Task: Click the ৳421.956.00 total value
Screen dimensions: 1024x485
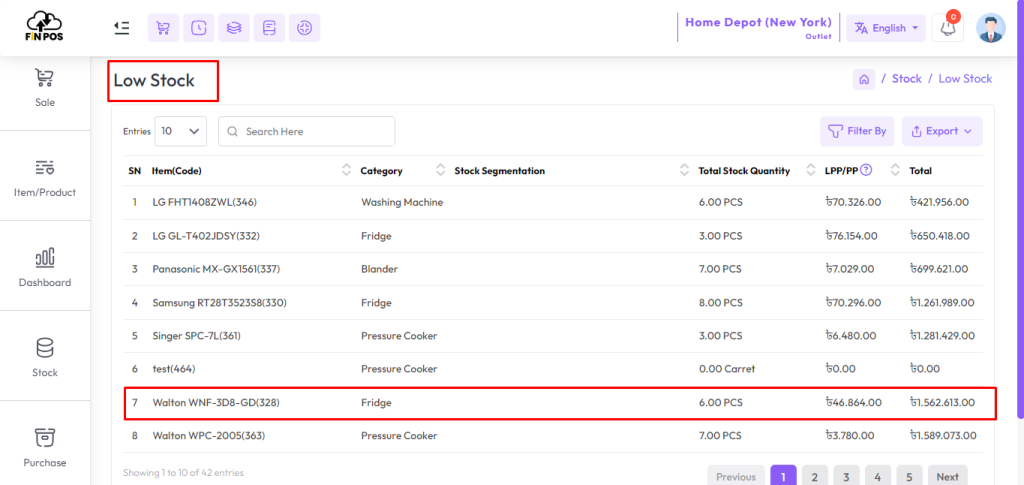Action: point(939,202)
